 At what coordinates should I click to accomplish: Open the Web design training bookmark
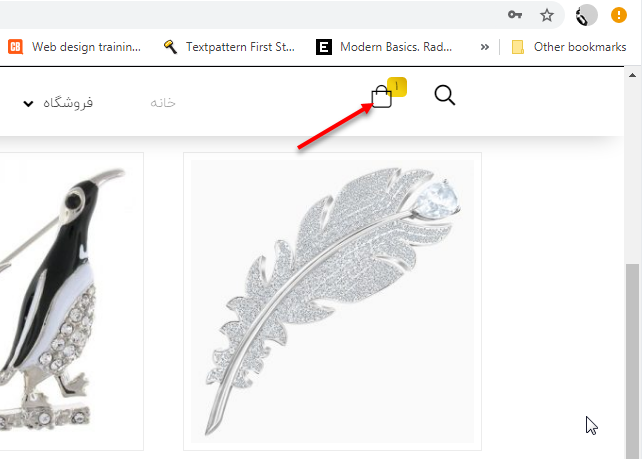[75, 47]
